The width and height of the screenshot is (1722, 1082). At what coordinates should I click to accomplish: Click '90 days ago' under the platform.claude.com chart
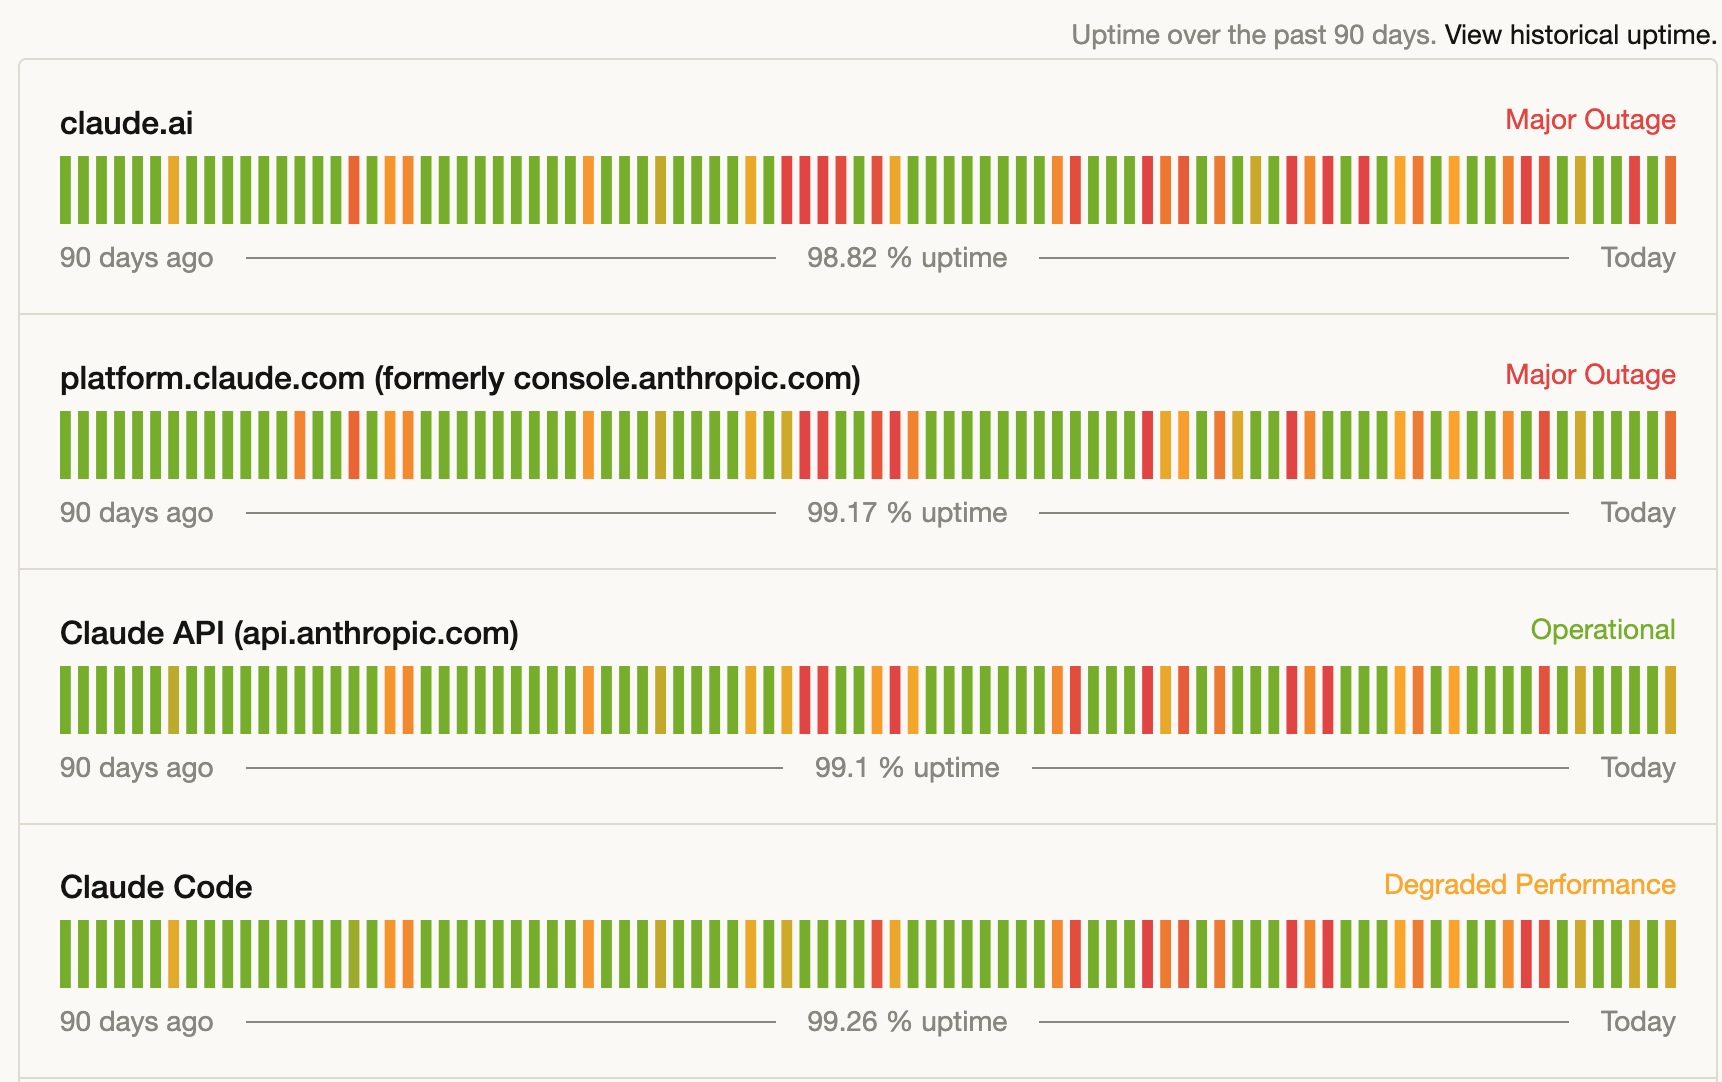coord(136,513)
